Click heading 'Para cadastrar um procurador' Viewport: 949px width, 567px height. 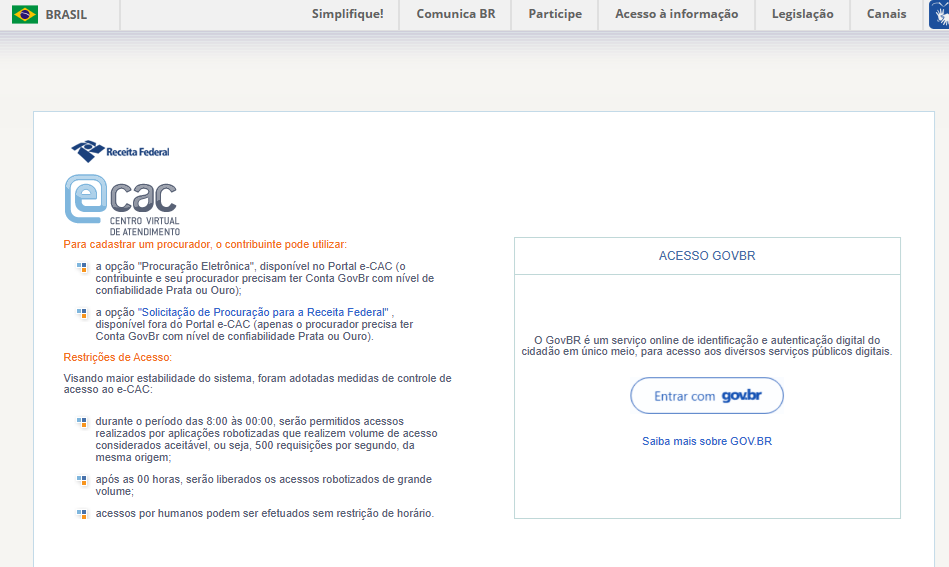pos(205,244)
